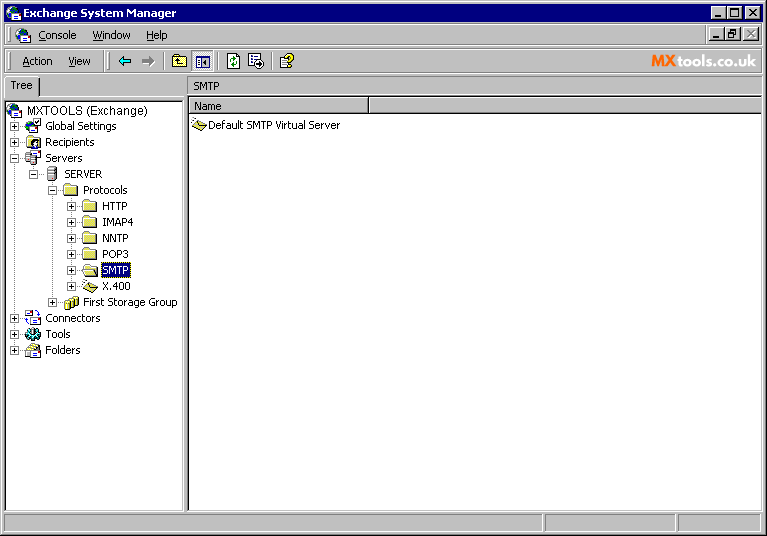767x536 pixels.
Task: Click the HTTP folder icon
Action: pyautogui.click(x=90, y=206)
